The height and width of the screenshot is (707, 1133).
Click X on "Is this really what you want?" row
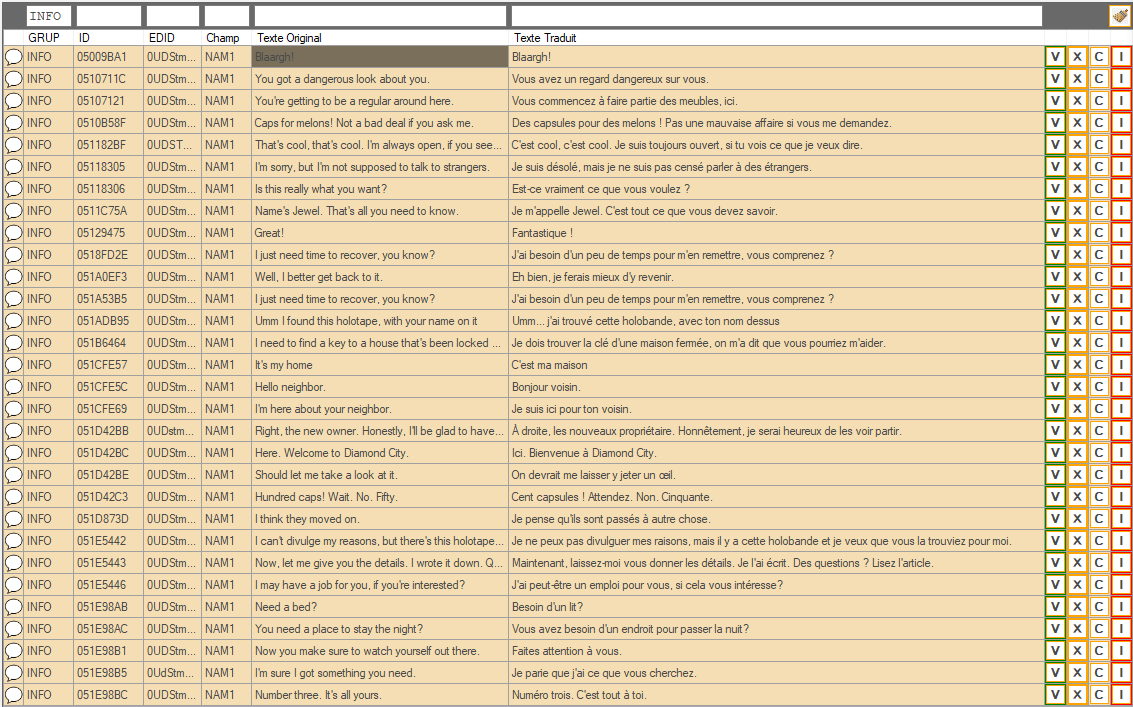click(1077, 189)
